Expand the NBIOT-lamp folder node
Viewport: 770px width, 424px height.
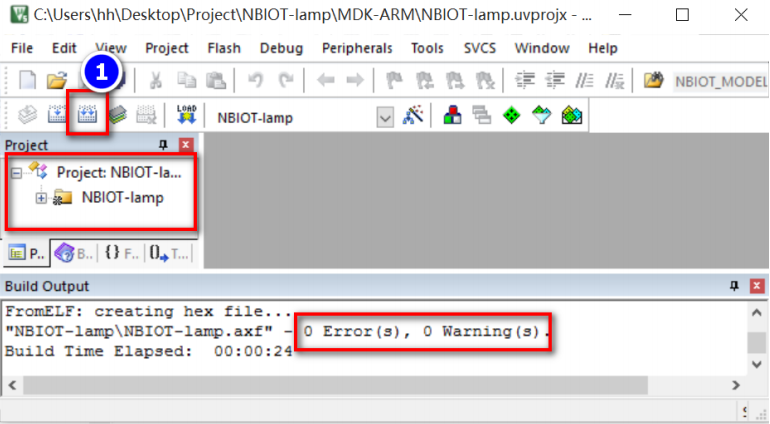click(41, 198)
